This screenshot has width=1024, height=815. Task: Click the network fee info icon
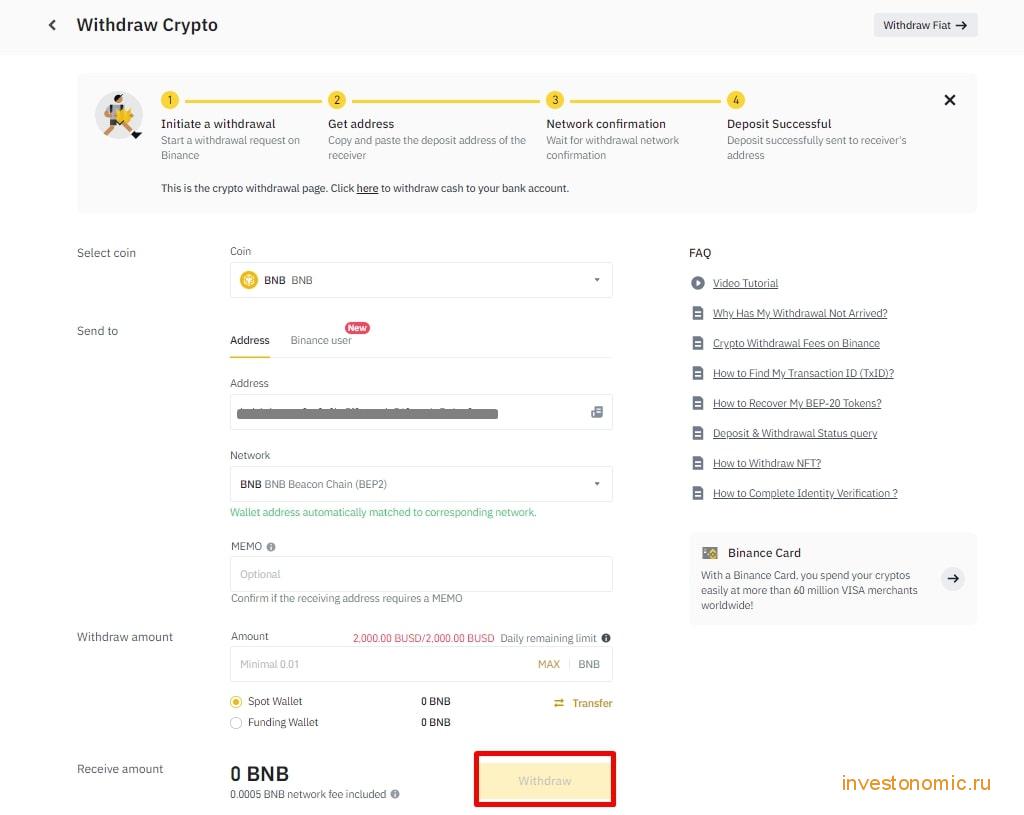395,794
